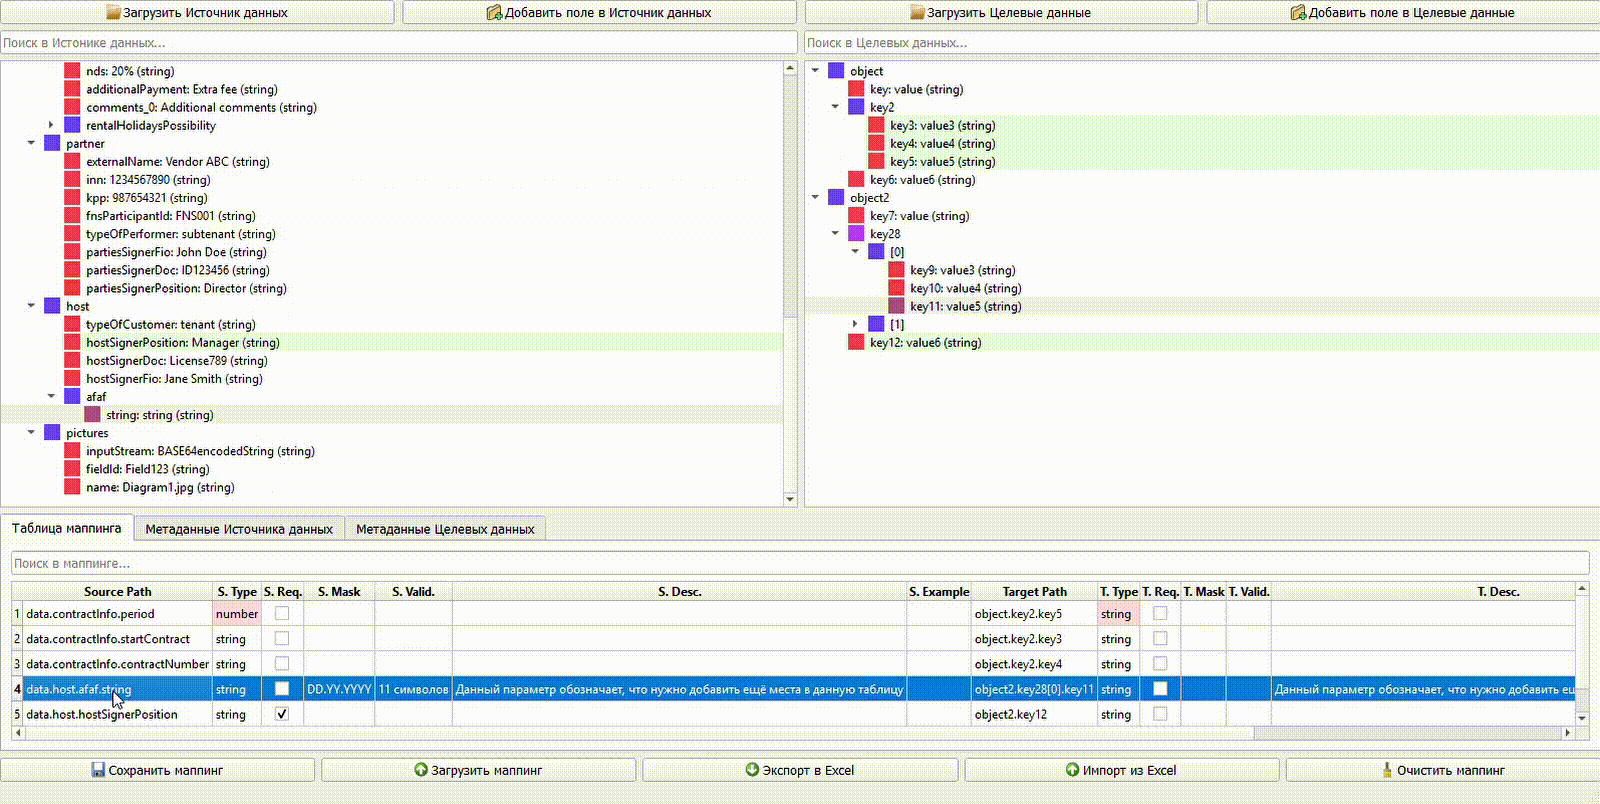Image resolution: width=1600 pixels, height=804 pixels.
Task: Toggle T. Req. checkbox for object2.key28[0].key11
Action: tap(1160, 688)
